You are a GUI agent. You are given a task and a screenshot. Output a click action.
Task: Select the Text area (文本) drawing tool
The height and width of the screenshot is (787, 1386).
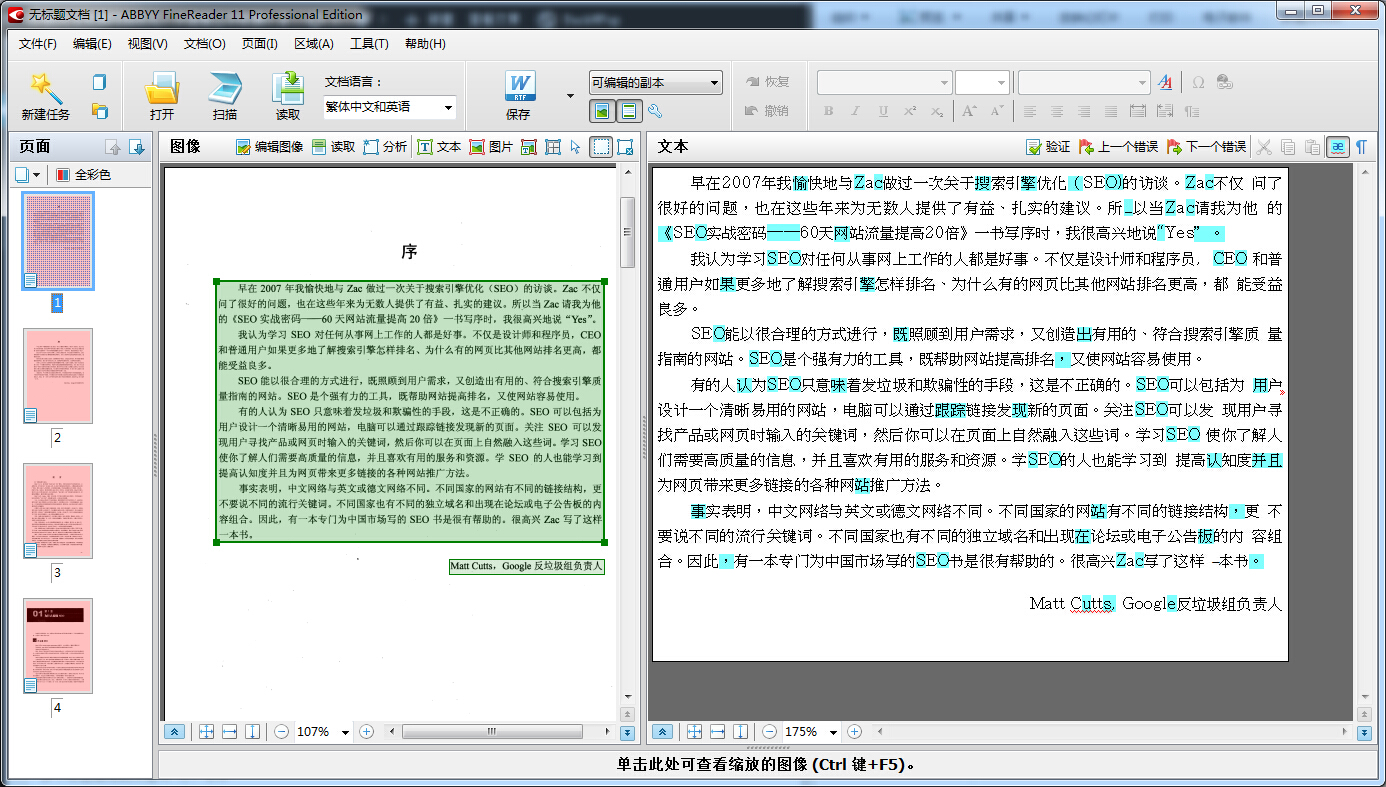(439, 147)
